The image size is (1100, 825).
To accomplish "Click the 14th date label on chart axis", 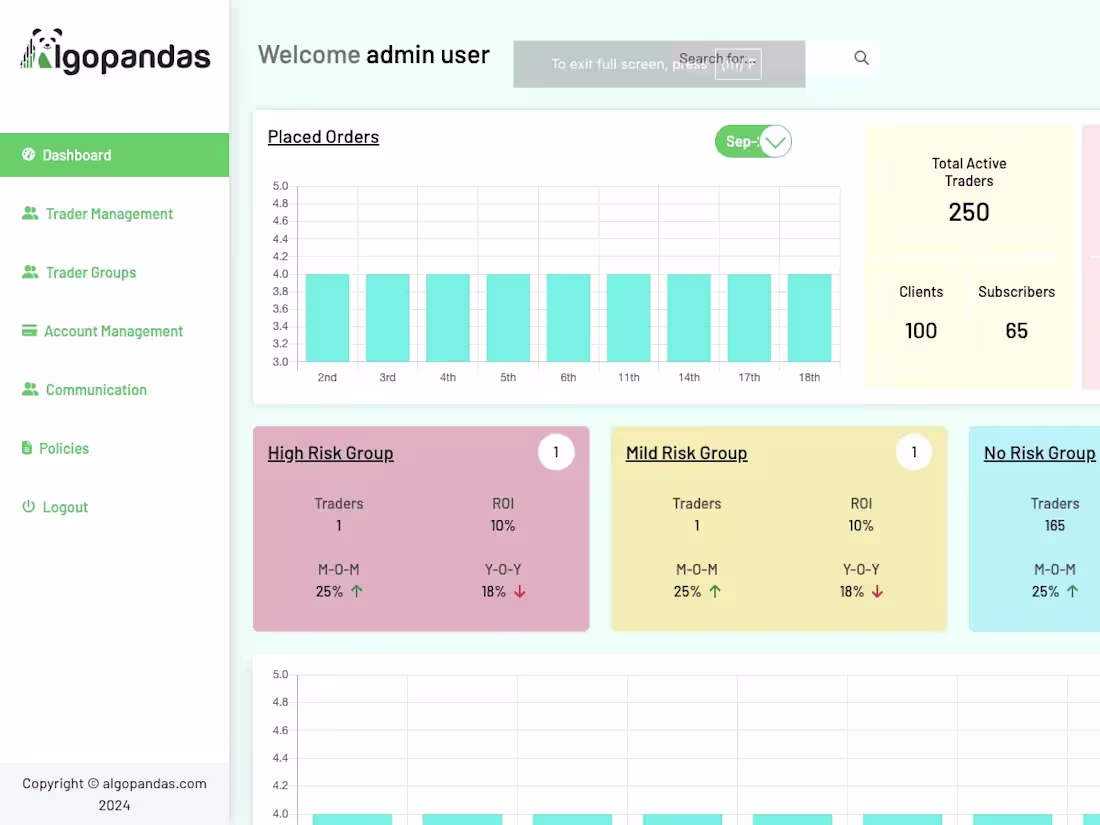I will (689, 377).
